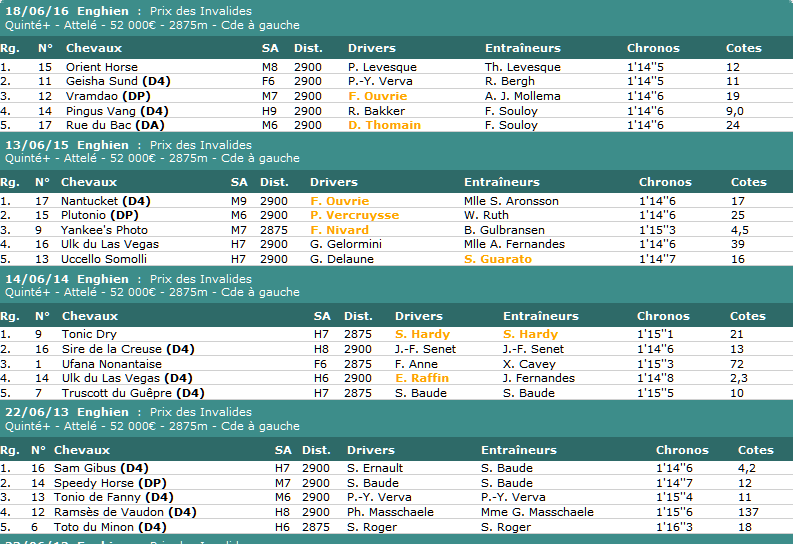Open F. Ouvrie link in Vramdao row
Viewport: 793px width, 544px height.
coord(377,96)
